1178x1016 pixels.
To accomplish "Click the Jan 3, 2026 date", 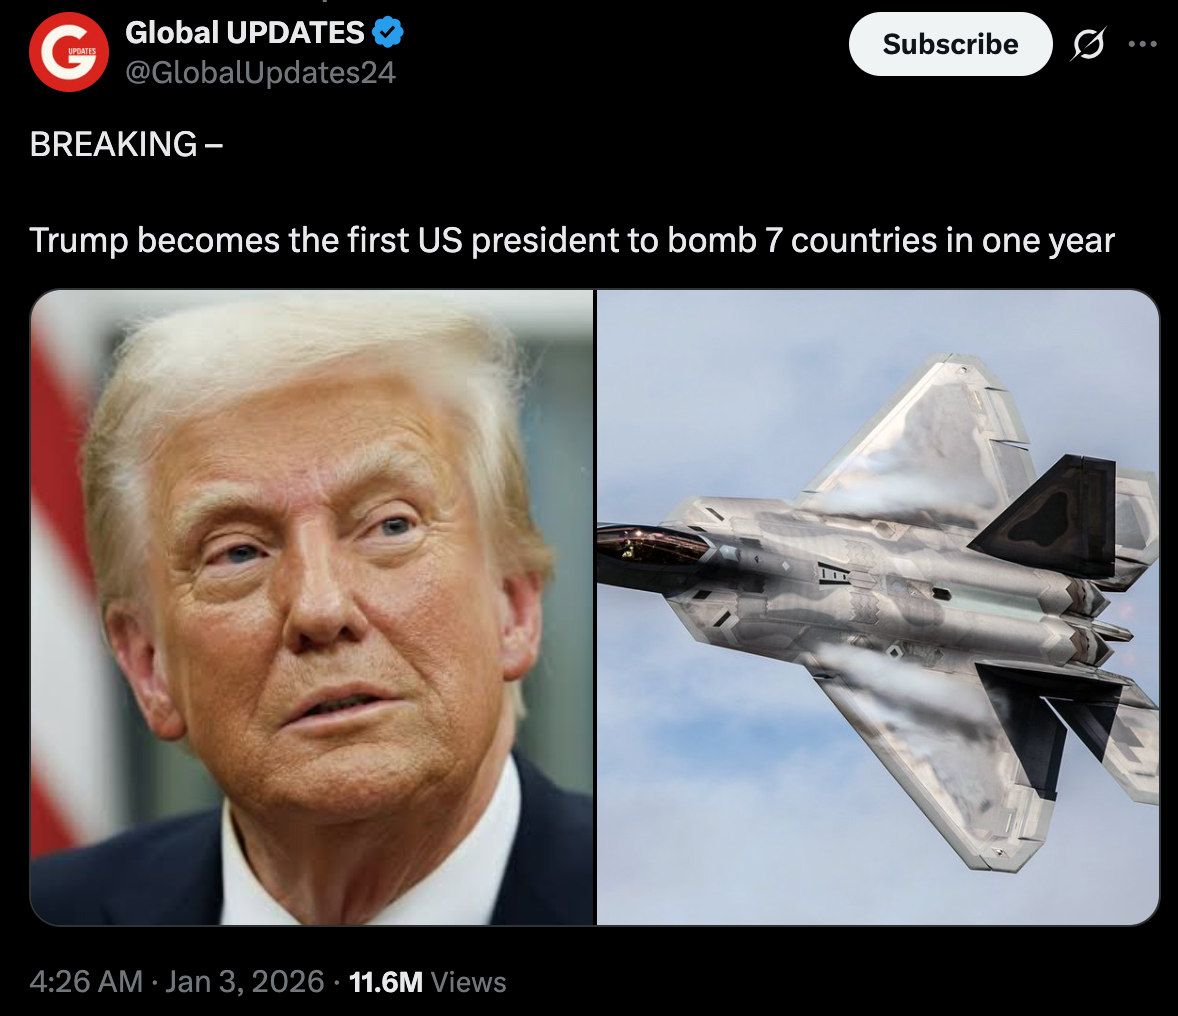I will (x=244, y=981).
